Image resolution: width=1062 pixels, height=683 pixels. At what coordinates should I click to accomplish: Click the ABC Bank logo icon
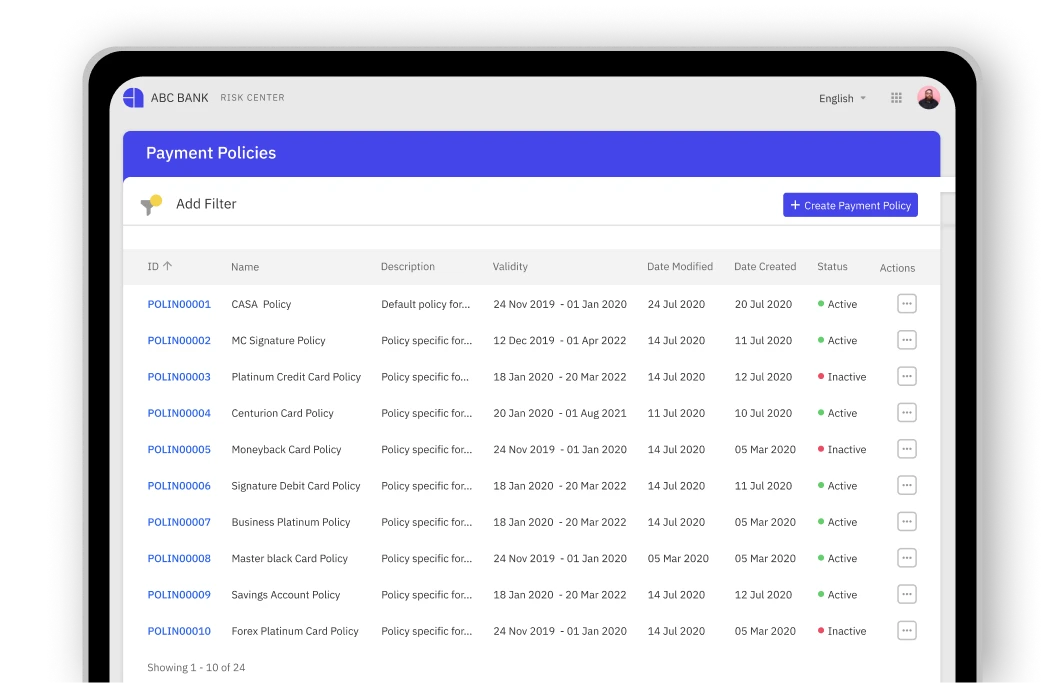[x=133, y=98]
